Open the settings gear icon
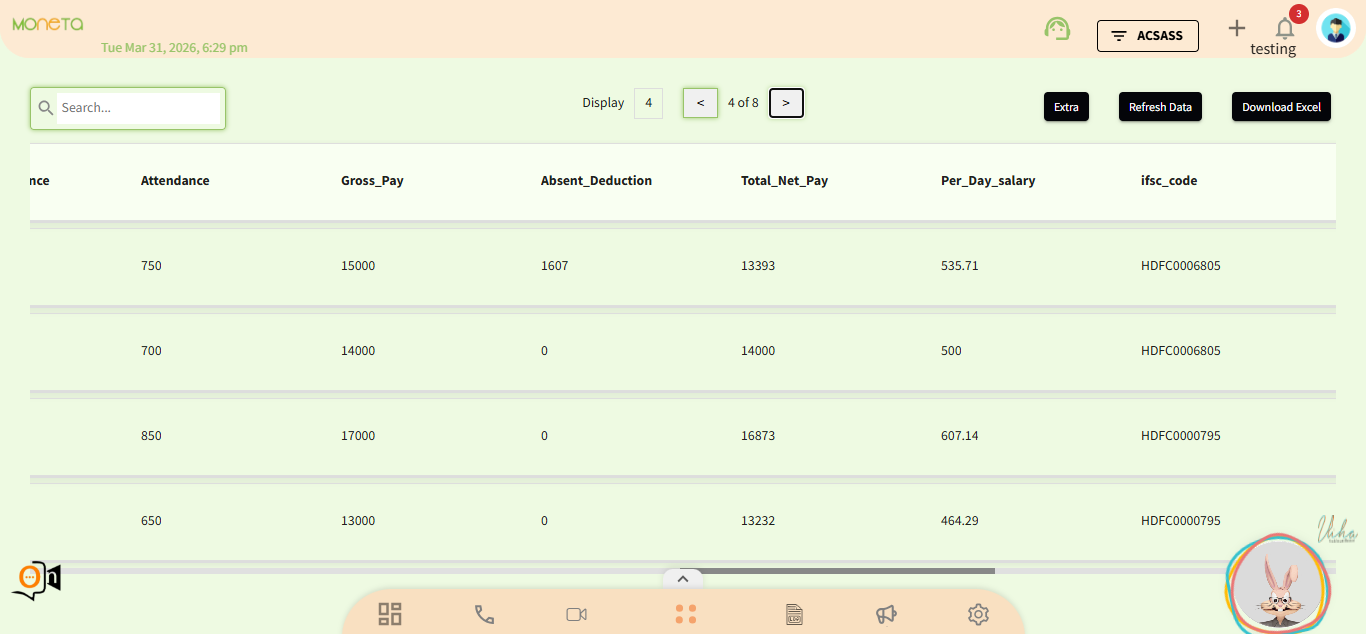 click(978, 614)
